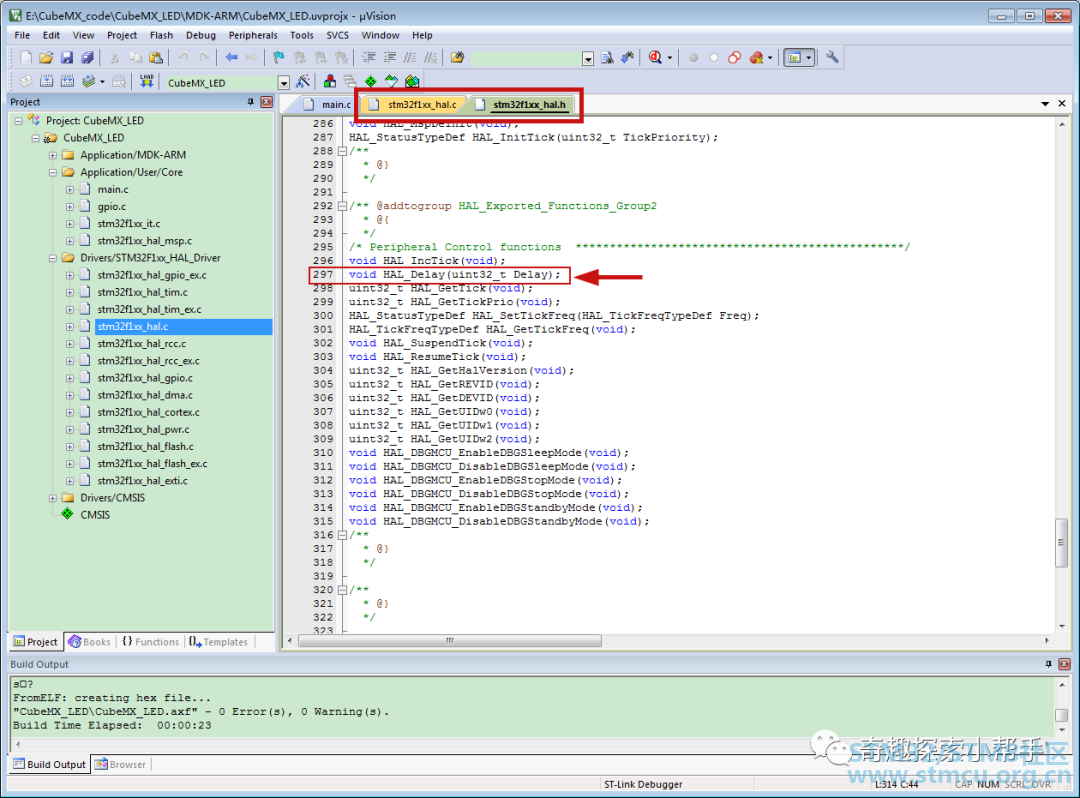Pin the Project panel with the pushpin

(251, 102)
